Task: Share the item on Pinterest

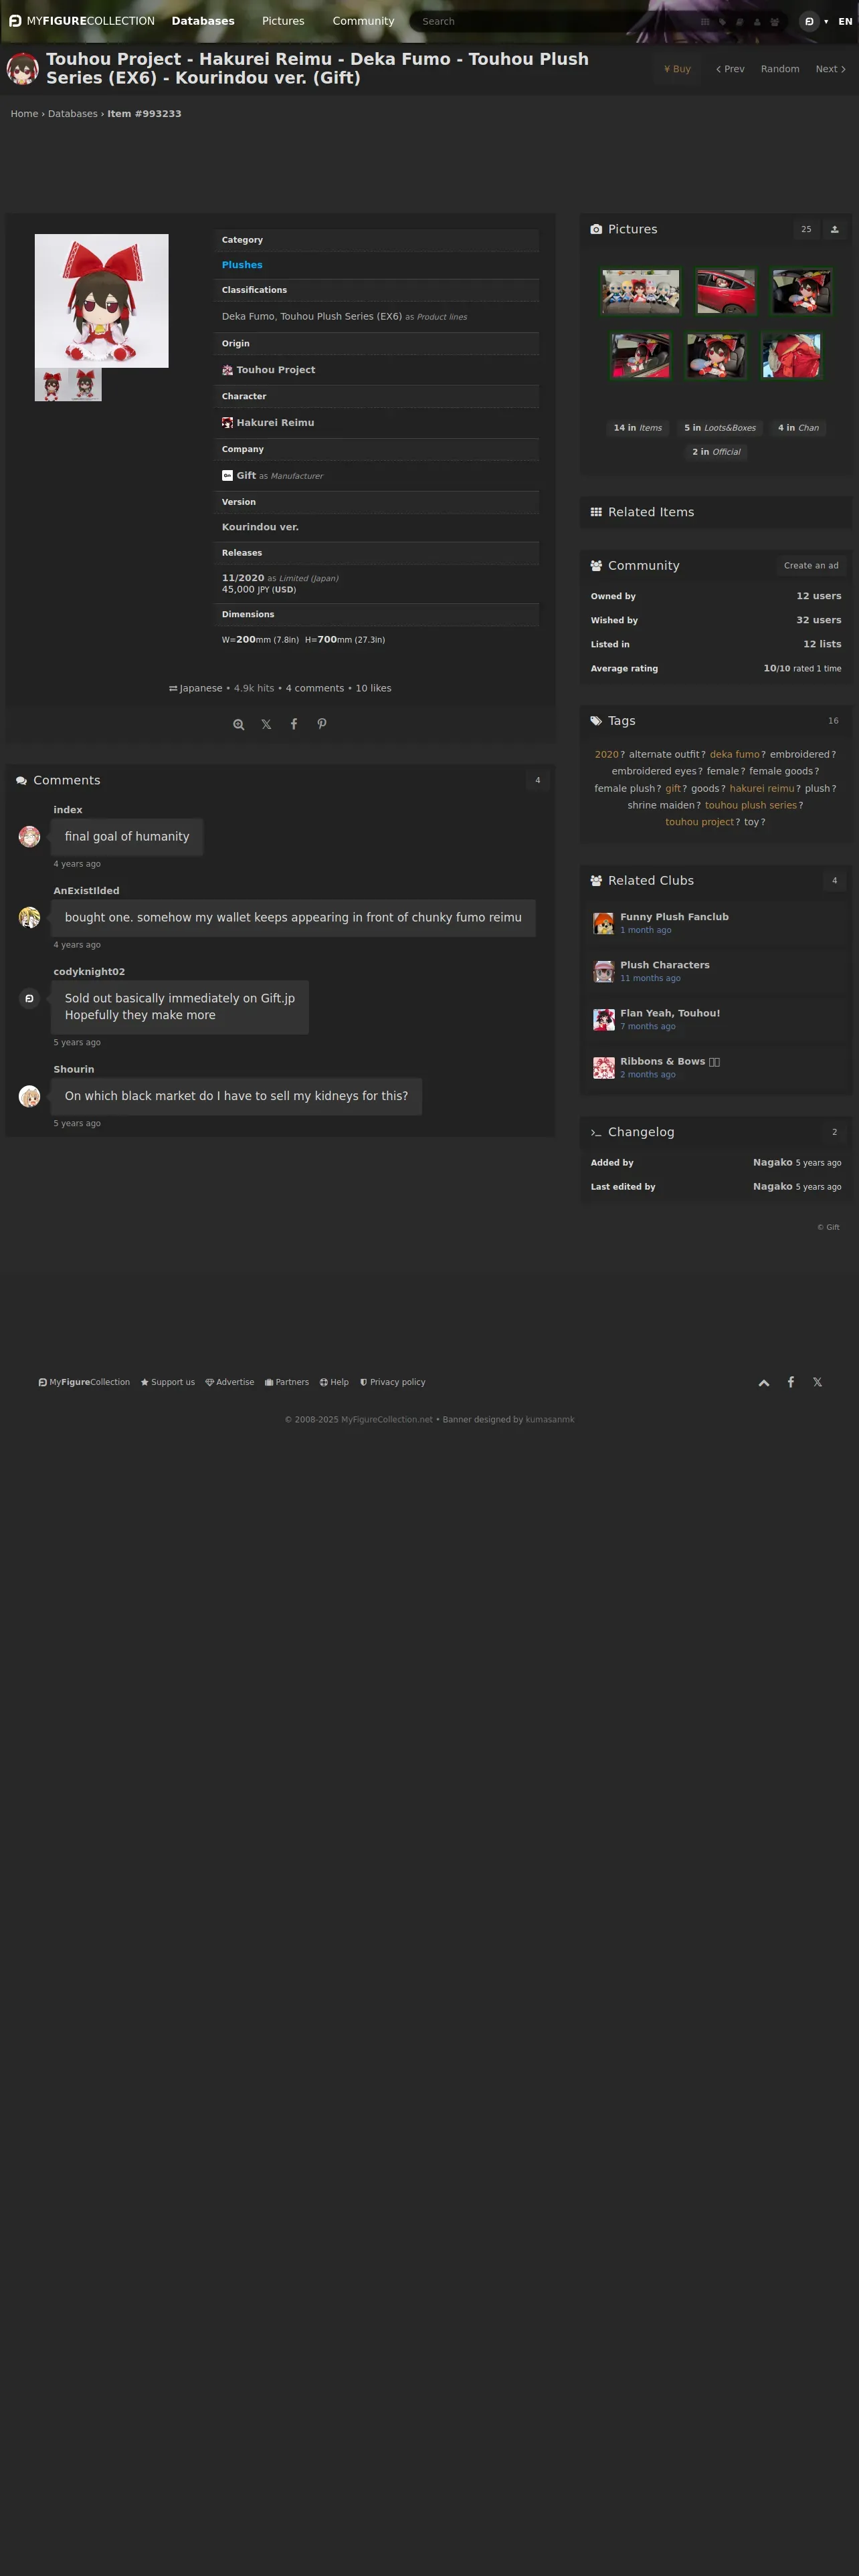Action: click(x=322, y=724)
